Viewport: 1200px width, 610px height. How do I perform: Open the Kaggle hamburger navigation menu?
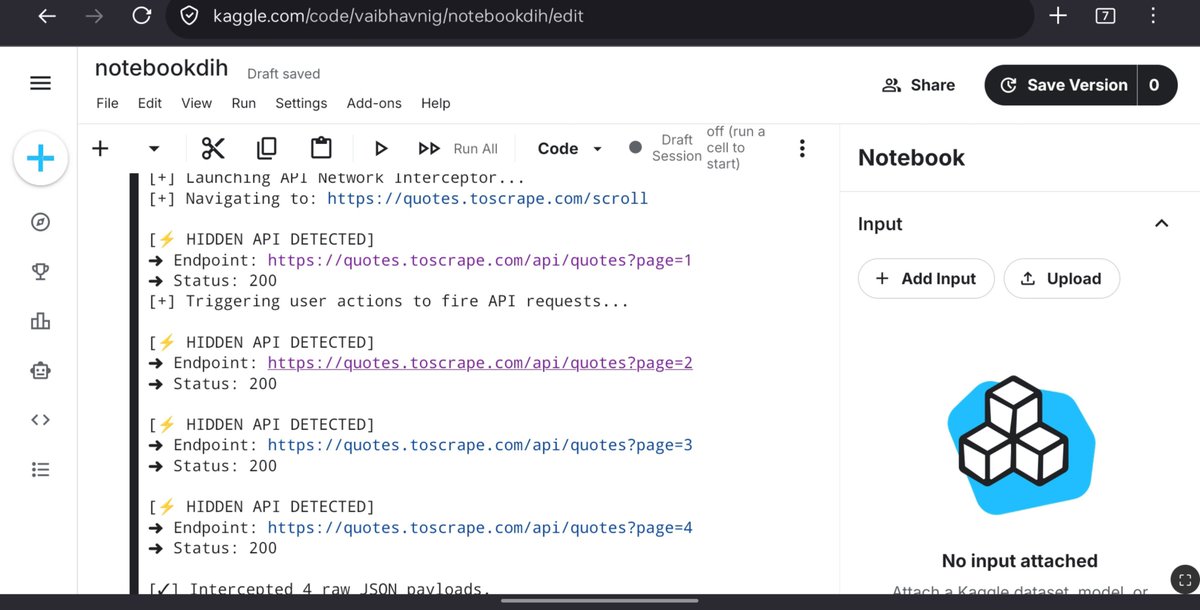(40, 84)
